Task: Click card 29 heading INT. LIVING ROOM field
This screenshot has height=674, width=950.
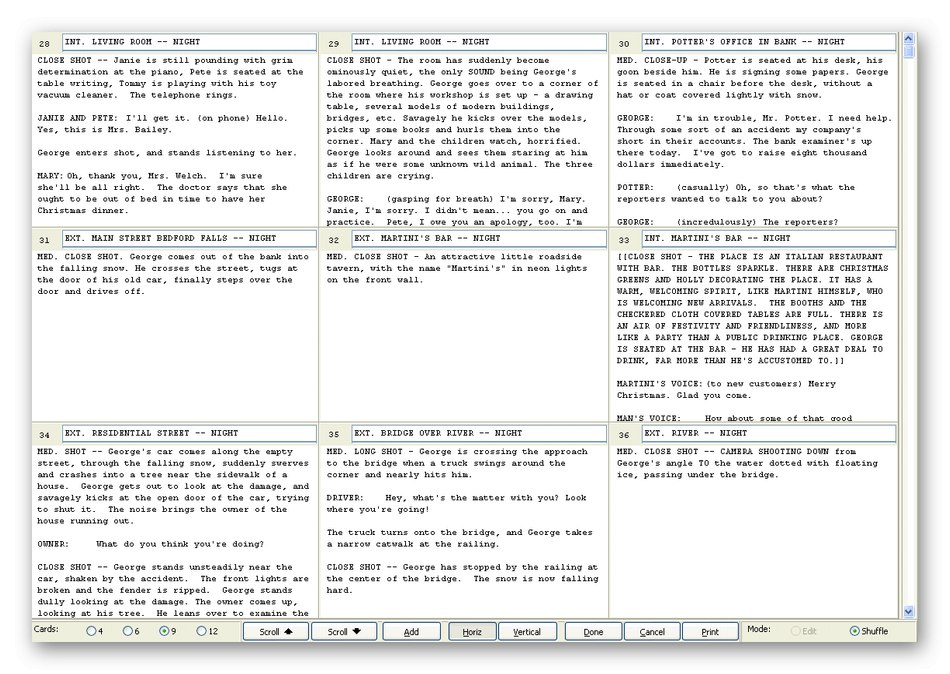Action: point(479,42)
